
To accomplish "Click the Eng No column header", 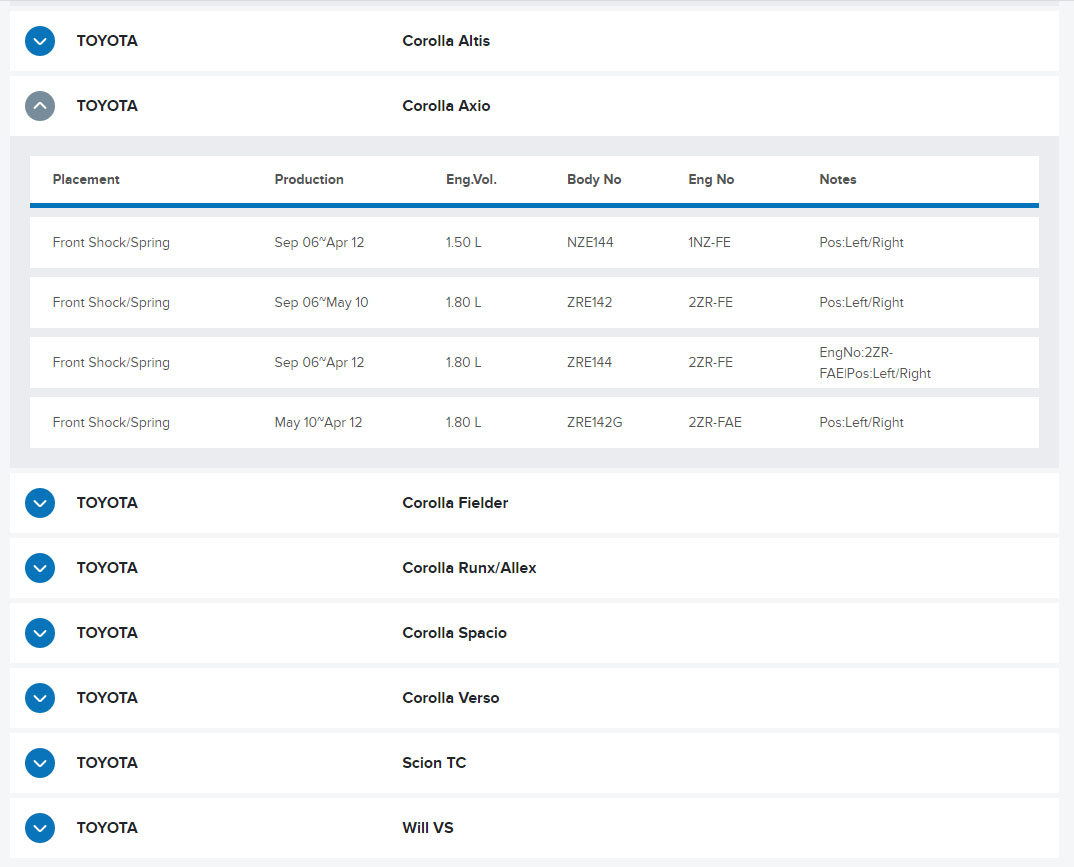I will [711, 179].
